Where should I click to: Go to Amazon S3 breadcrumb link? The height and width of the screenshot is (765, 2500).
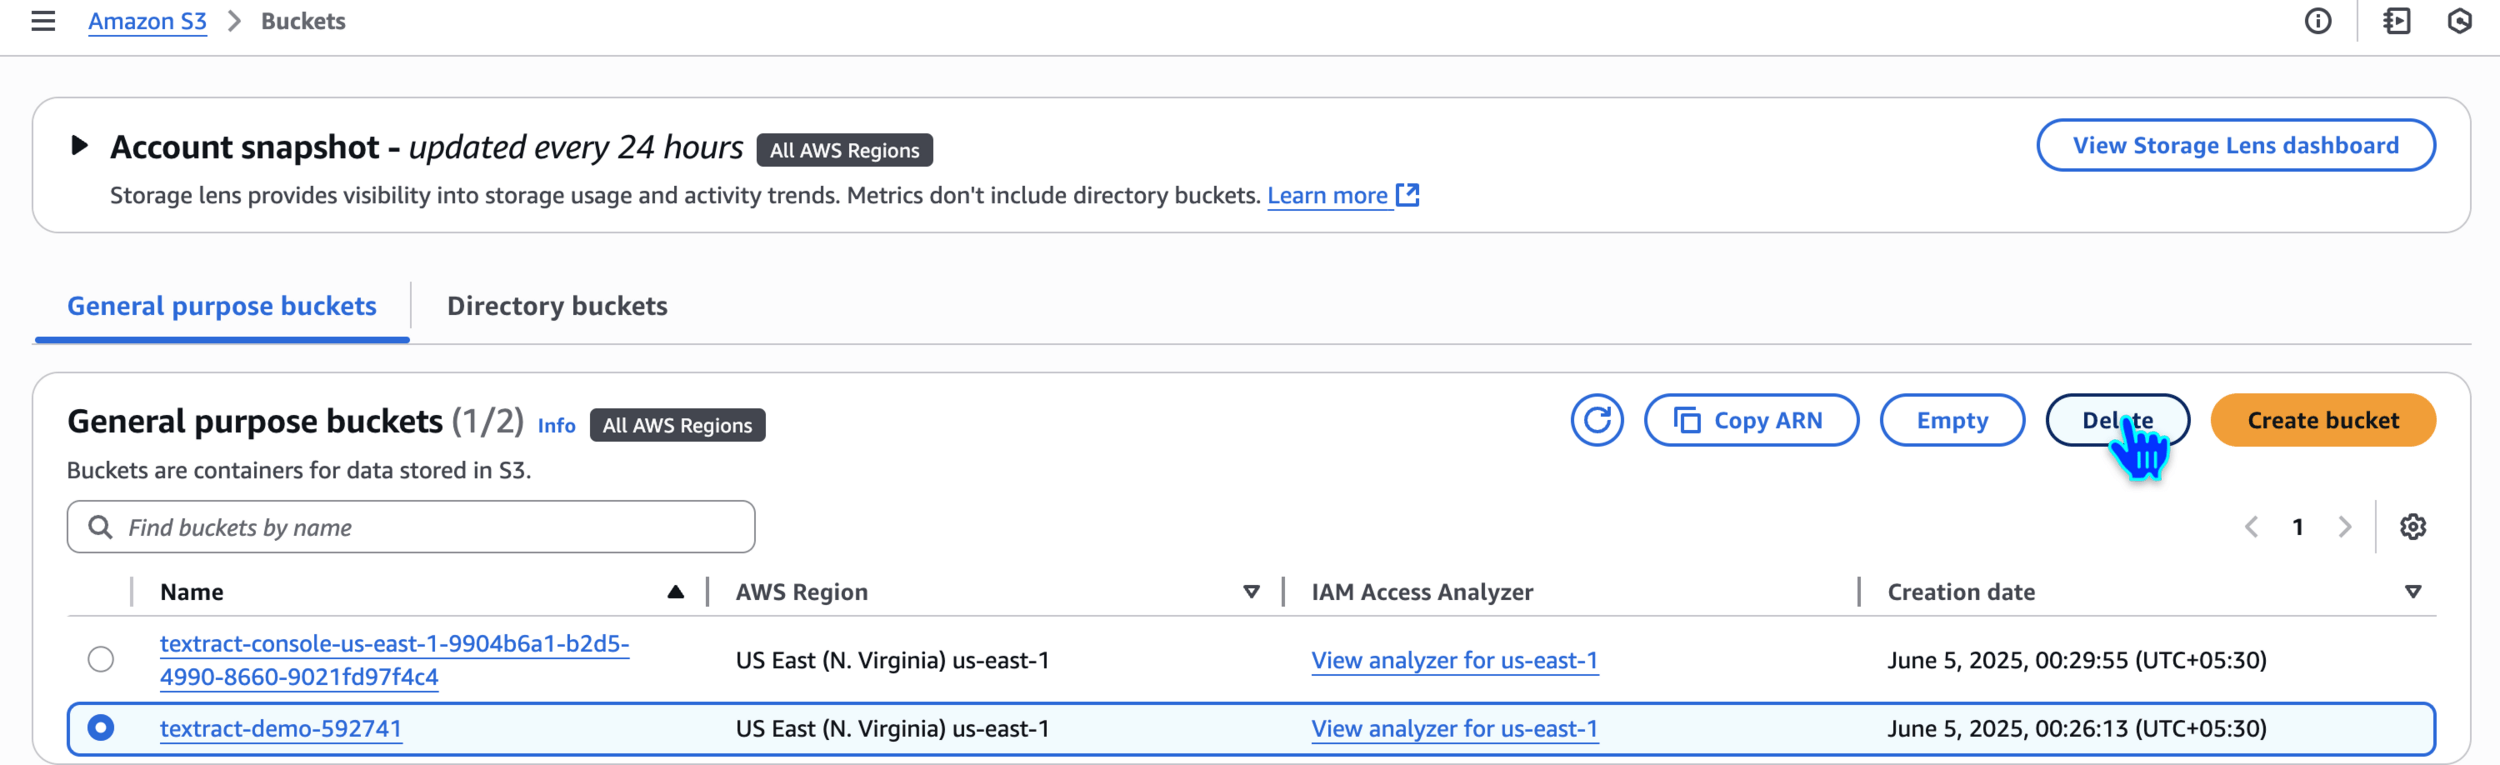(x=147, y=21)
